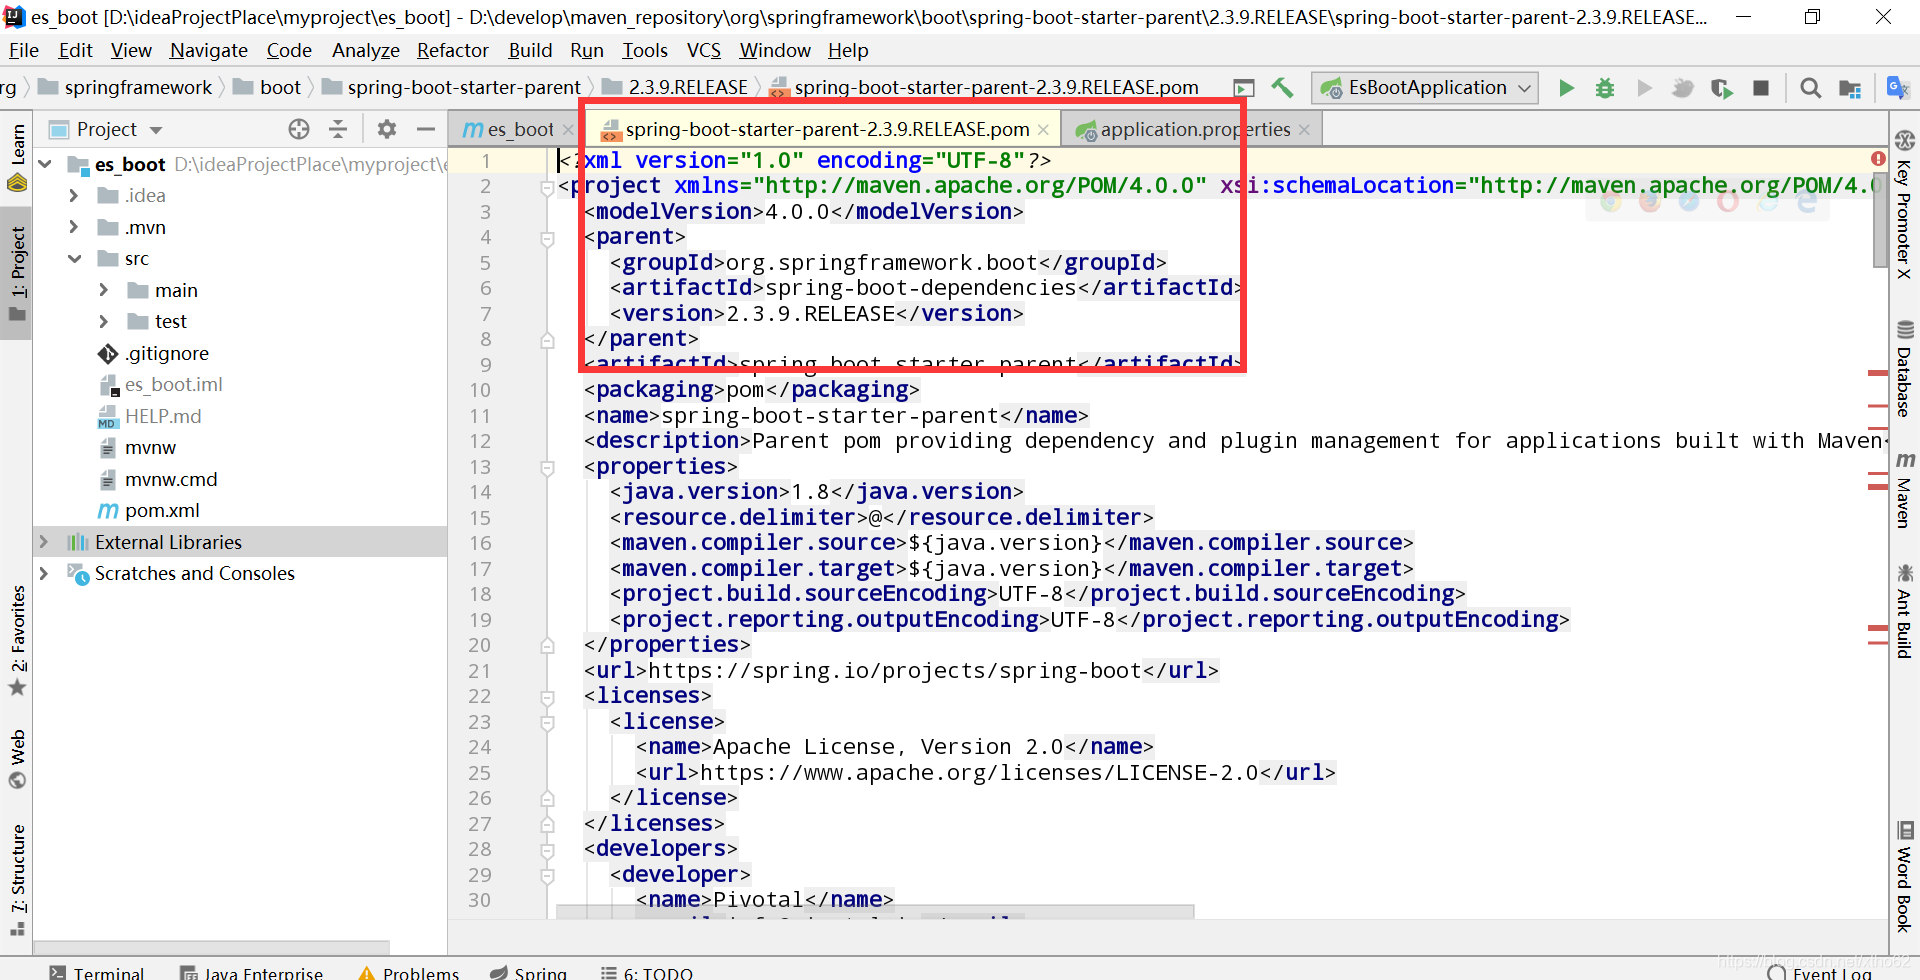Hide the Project panel with the minus icon
Image resolution: width=1920 pixels, height=980 pixels.
tap(426, 129)
